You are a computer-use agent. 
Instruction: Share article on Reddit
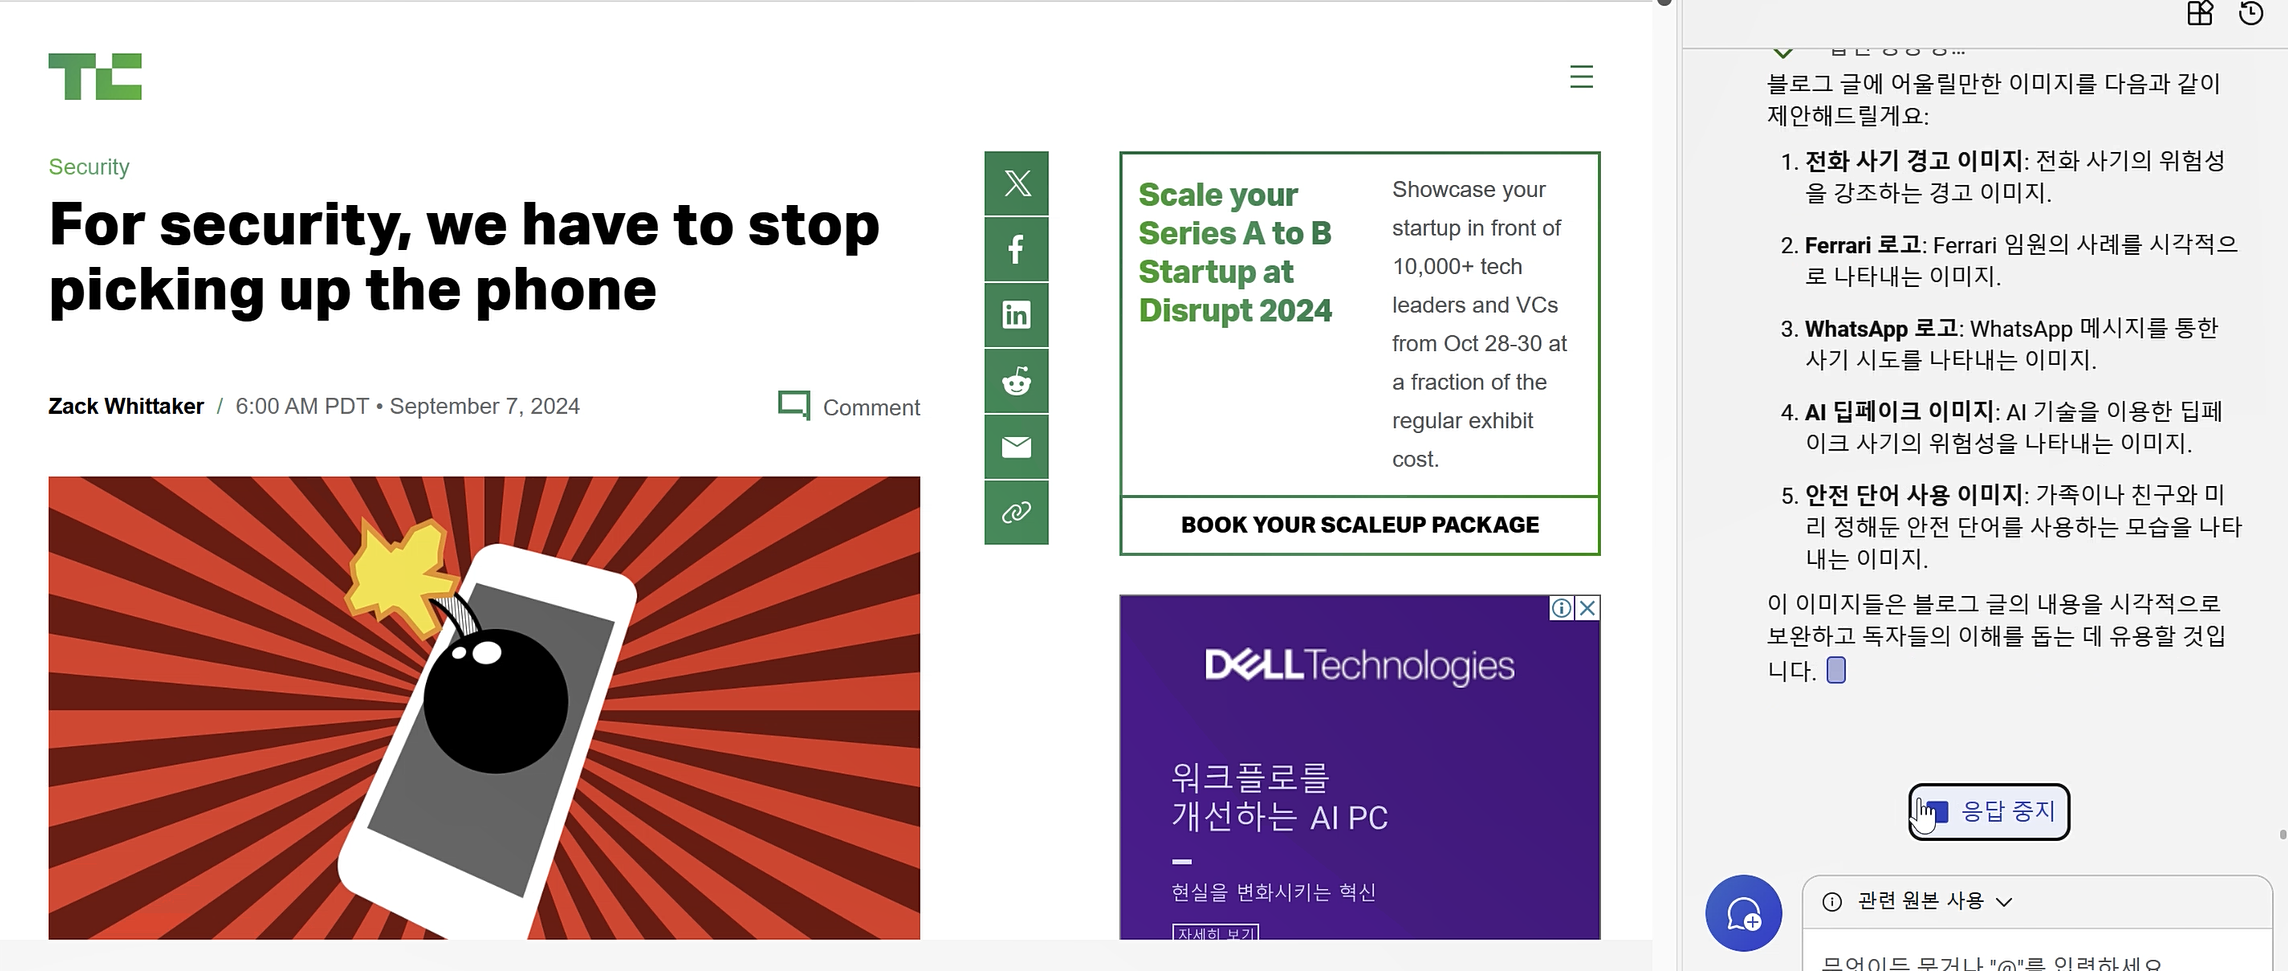[1016, 381]
